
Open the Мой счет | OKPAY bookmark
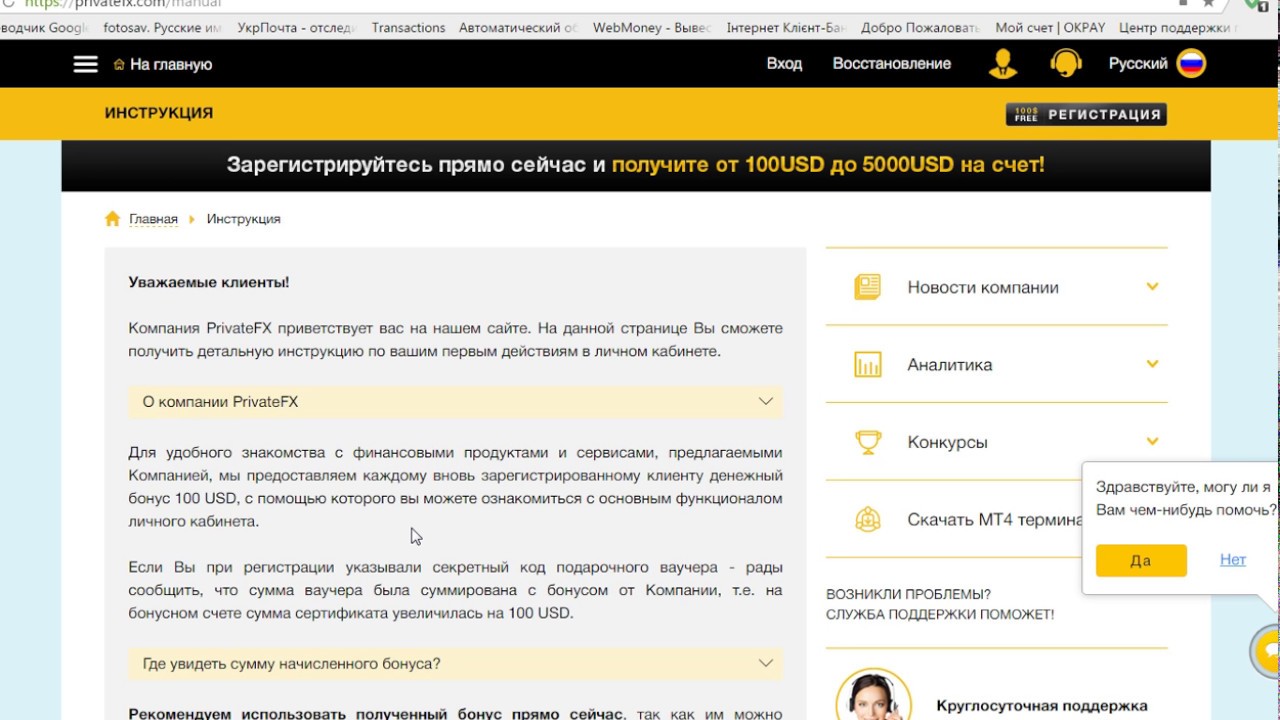[1049, 28]
